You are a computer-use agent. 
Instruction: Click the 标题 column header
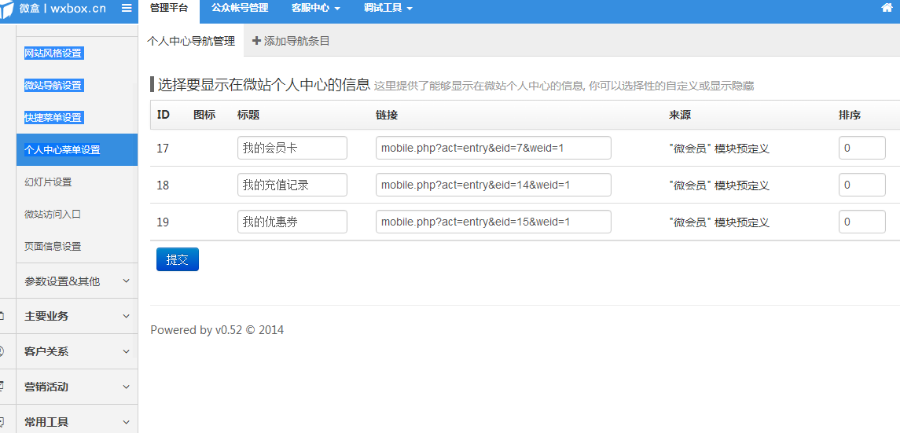[x=249, y=115]
